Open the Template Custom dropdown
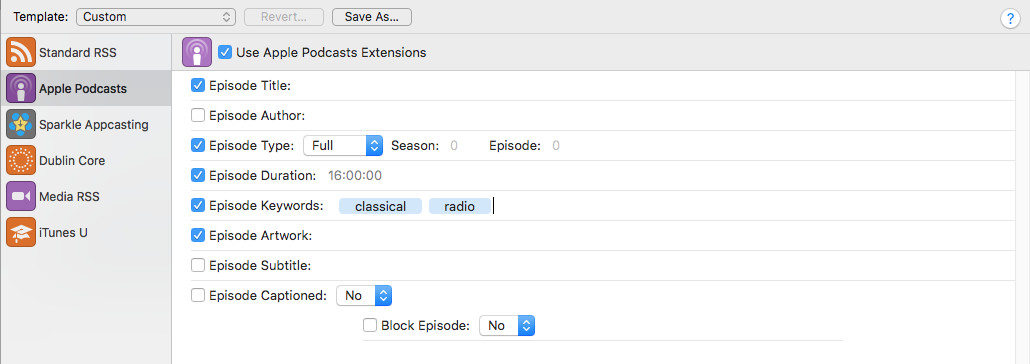Screen dimensions: 1030x364 (x=156, y=17)
